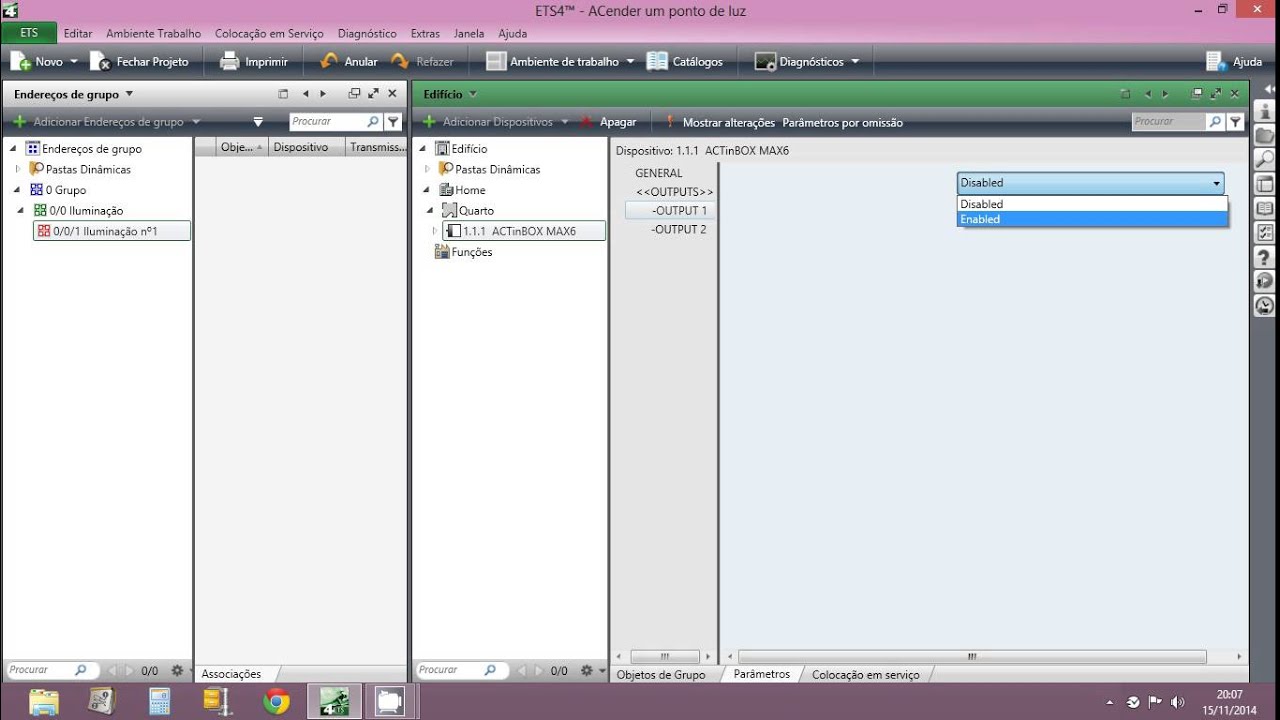The width and height of the screenshot is (1280, 720).
Task: Open the Disabled/Enabled combo box
Action: 1090,183
